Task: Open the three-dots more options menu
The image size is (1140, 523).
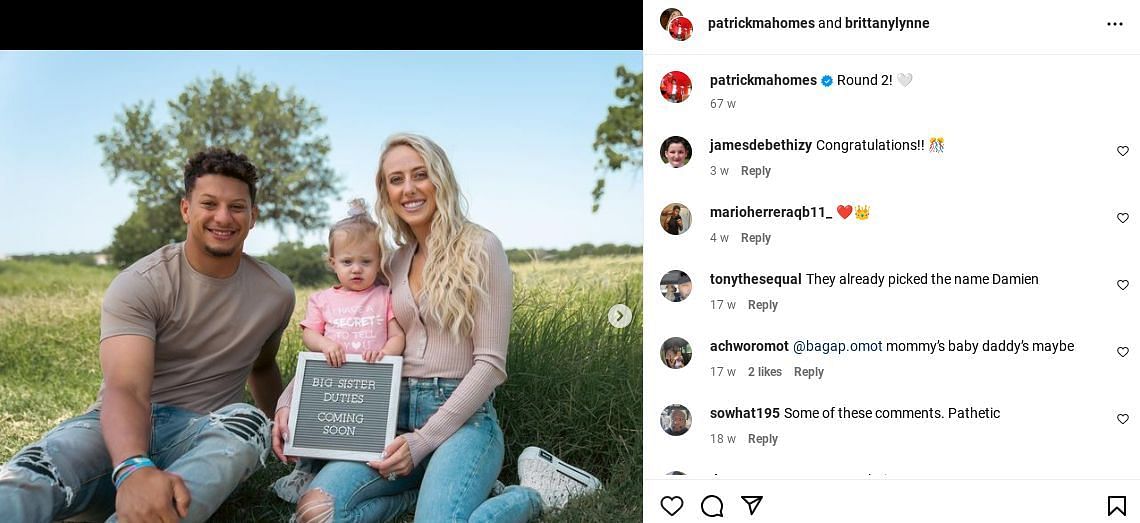Action: point(1115,24)
